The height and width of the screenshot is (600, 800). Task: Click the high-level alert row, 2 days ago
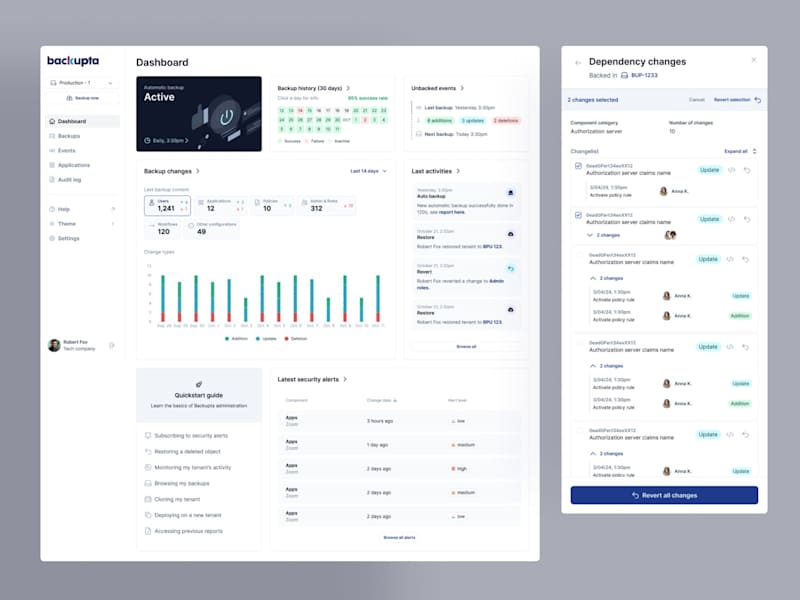399,468
